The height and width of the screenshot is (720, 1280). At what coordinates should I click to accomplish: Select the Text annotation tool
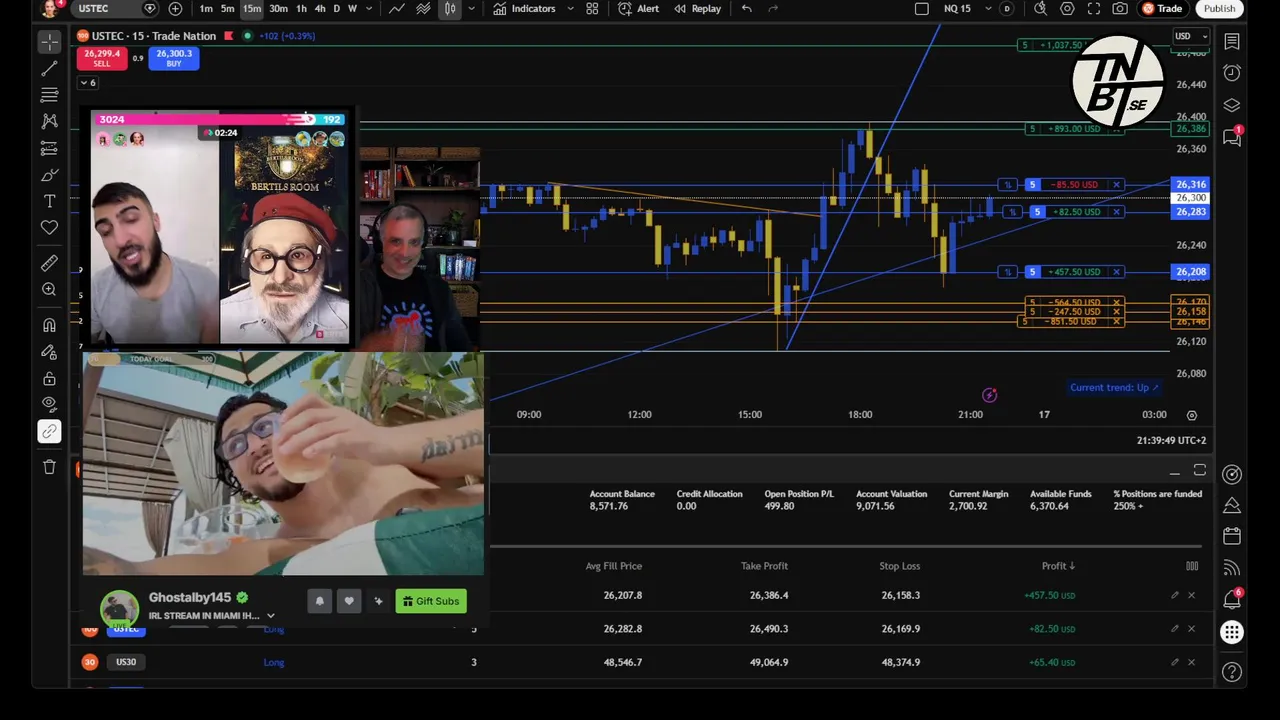49,201
